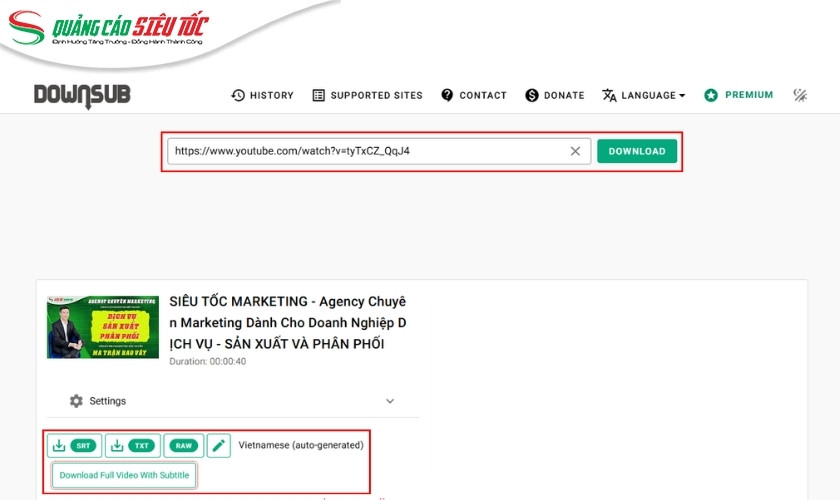The image size is (840, 500).
Task: Click the Supported Sites list icon
Action: click(319, 95)
